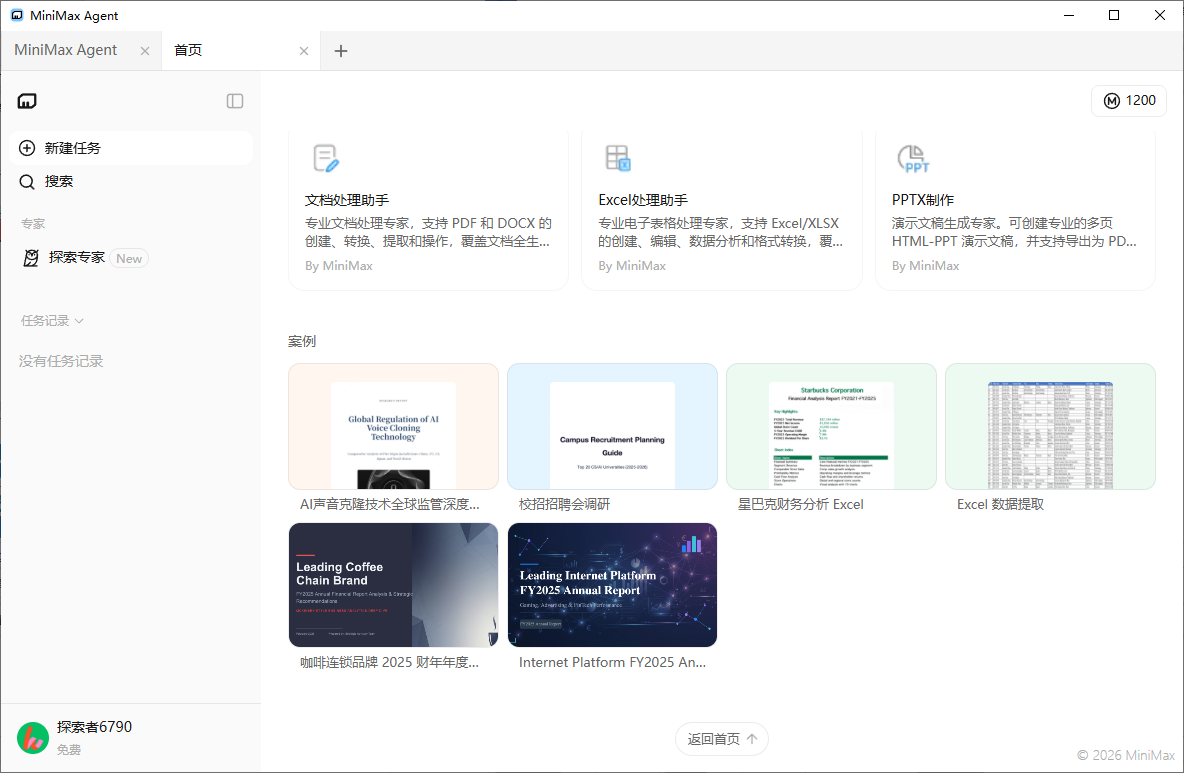Add a new tab with plus button
Image resolution: width=1184 pixels, height=773 pixels.
point(341,51)
